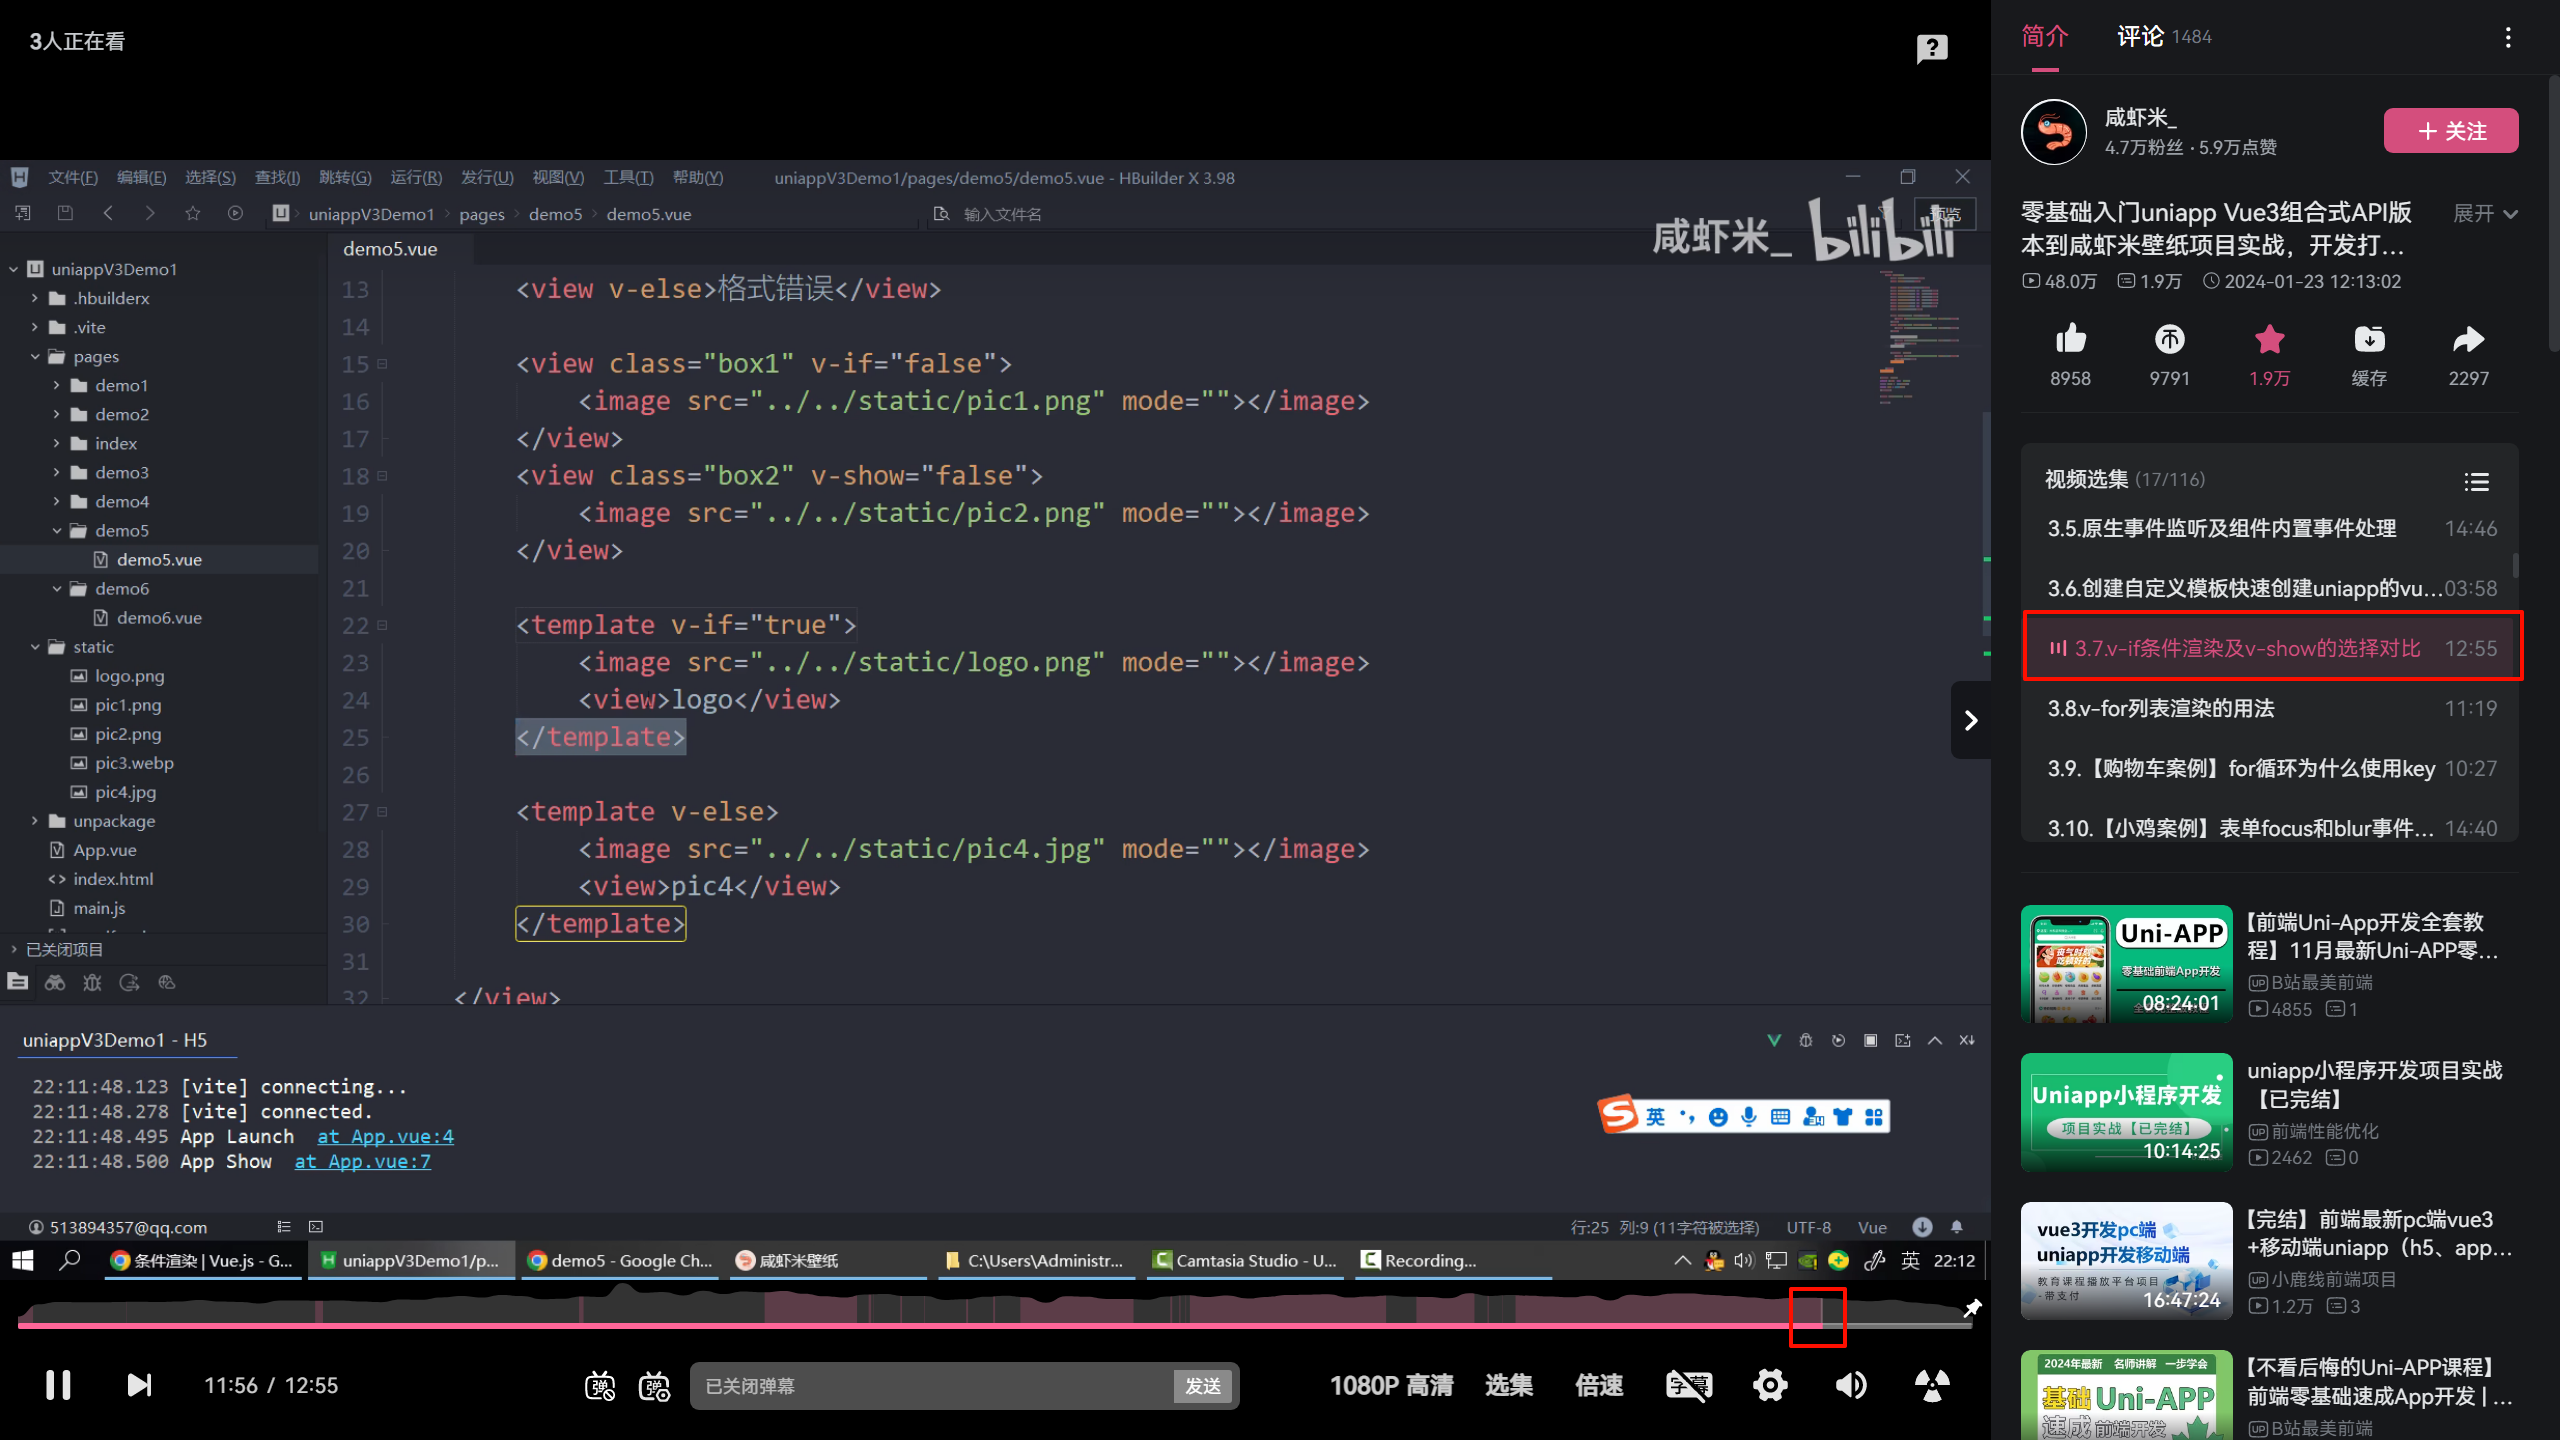Open the three-dot more options menu
The image size is (2560, 1440).
point(2508,37)
